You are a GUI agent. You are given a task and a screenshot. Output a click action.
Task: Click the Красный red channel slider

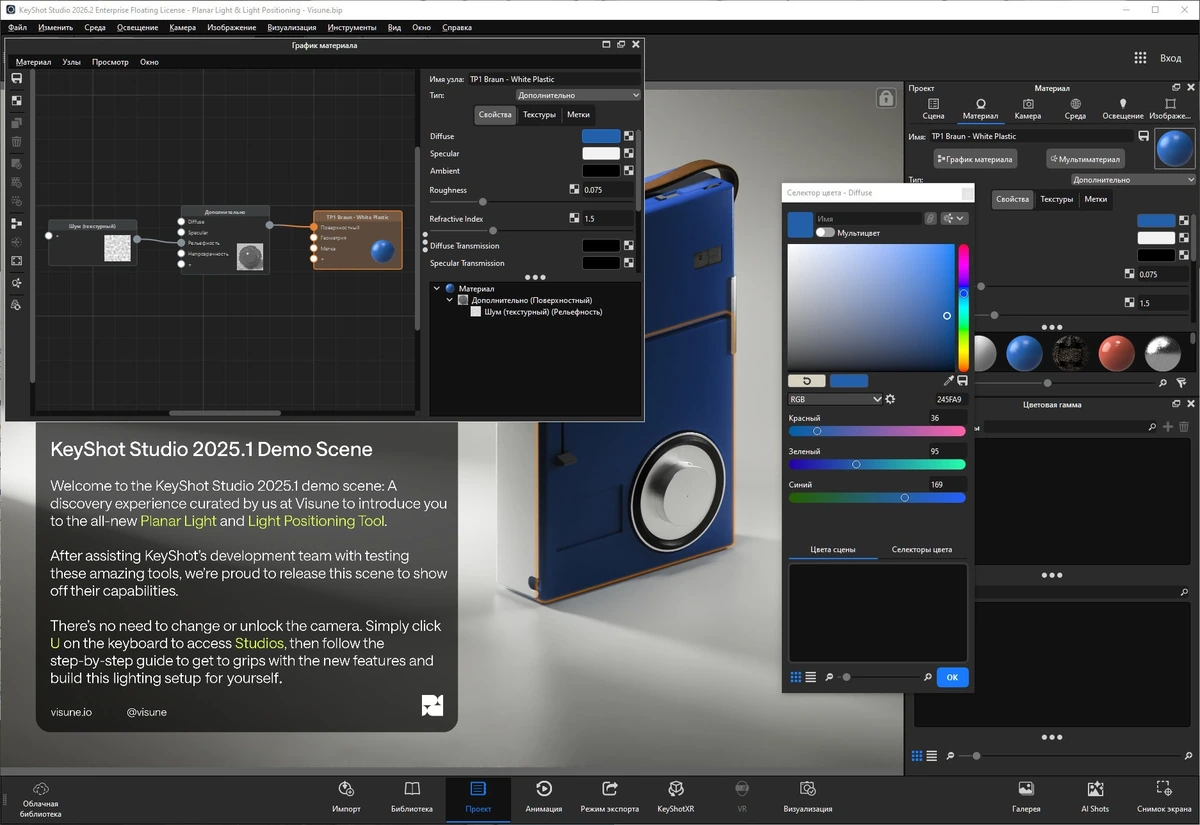point(877,431)
